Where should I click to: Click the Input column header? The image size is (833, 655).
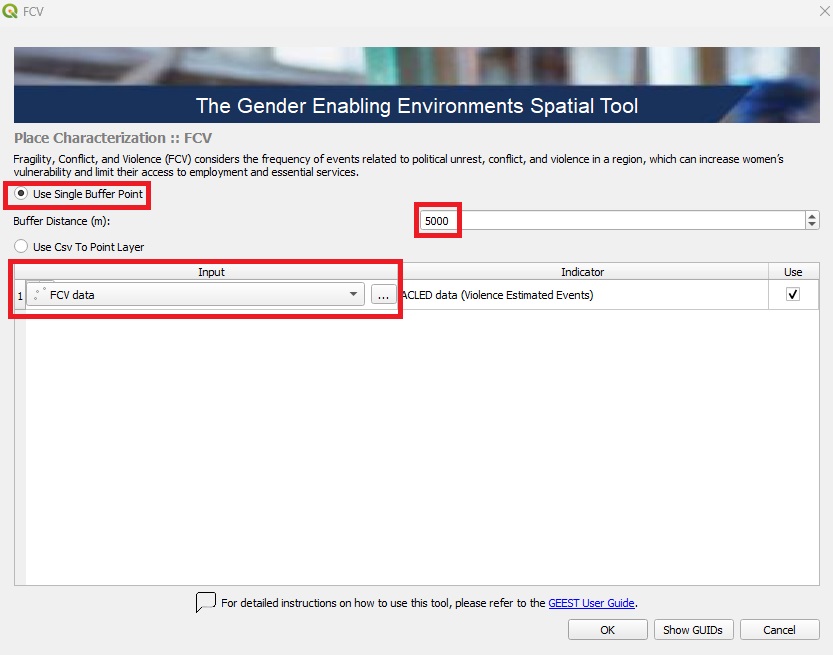click(211, 272)
